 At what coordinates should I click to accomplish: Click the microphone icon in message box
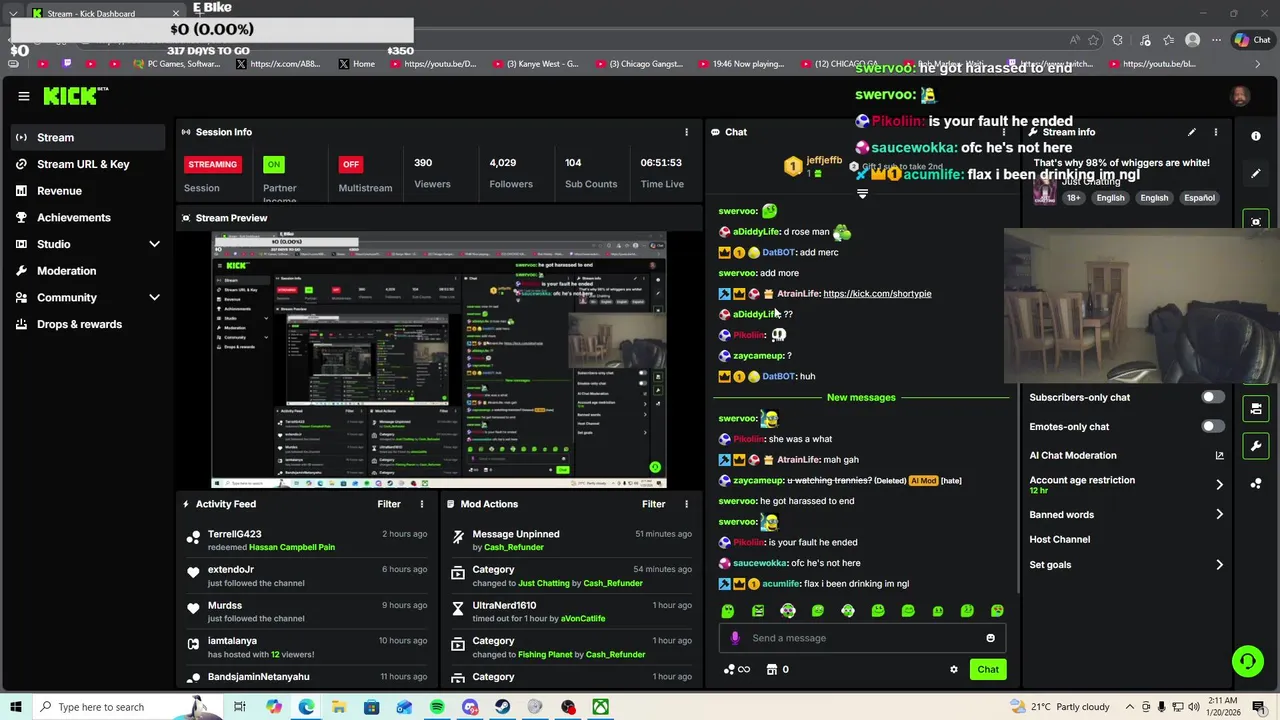[x=735, y=638]
